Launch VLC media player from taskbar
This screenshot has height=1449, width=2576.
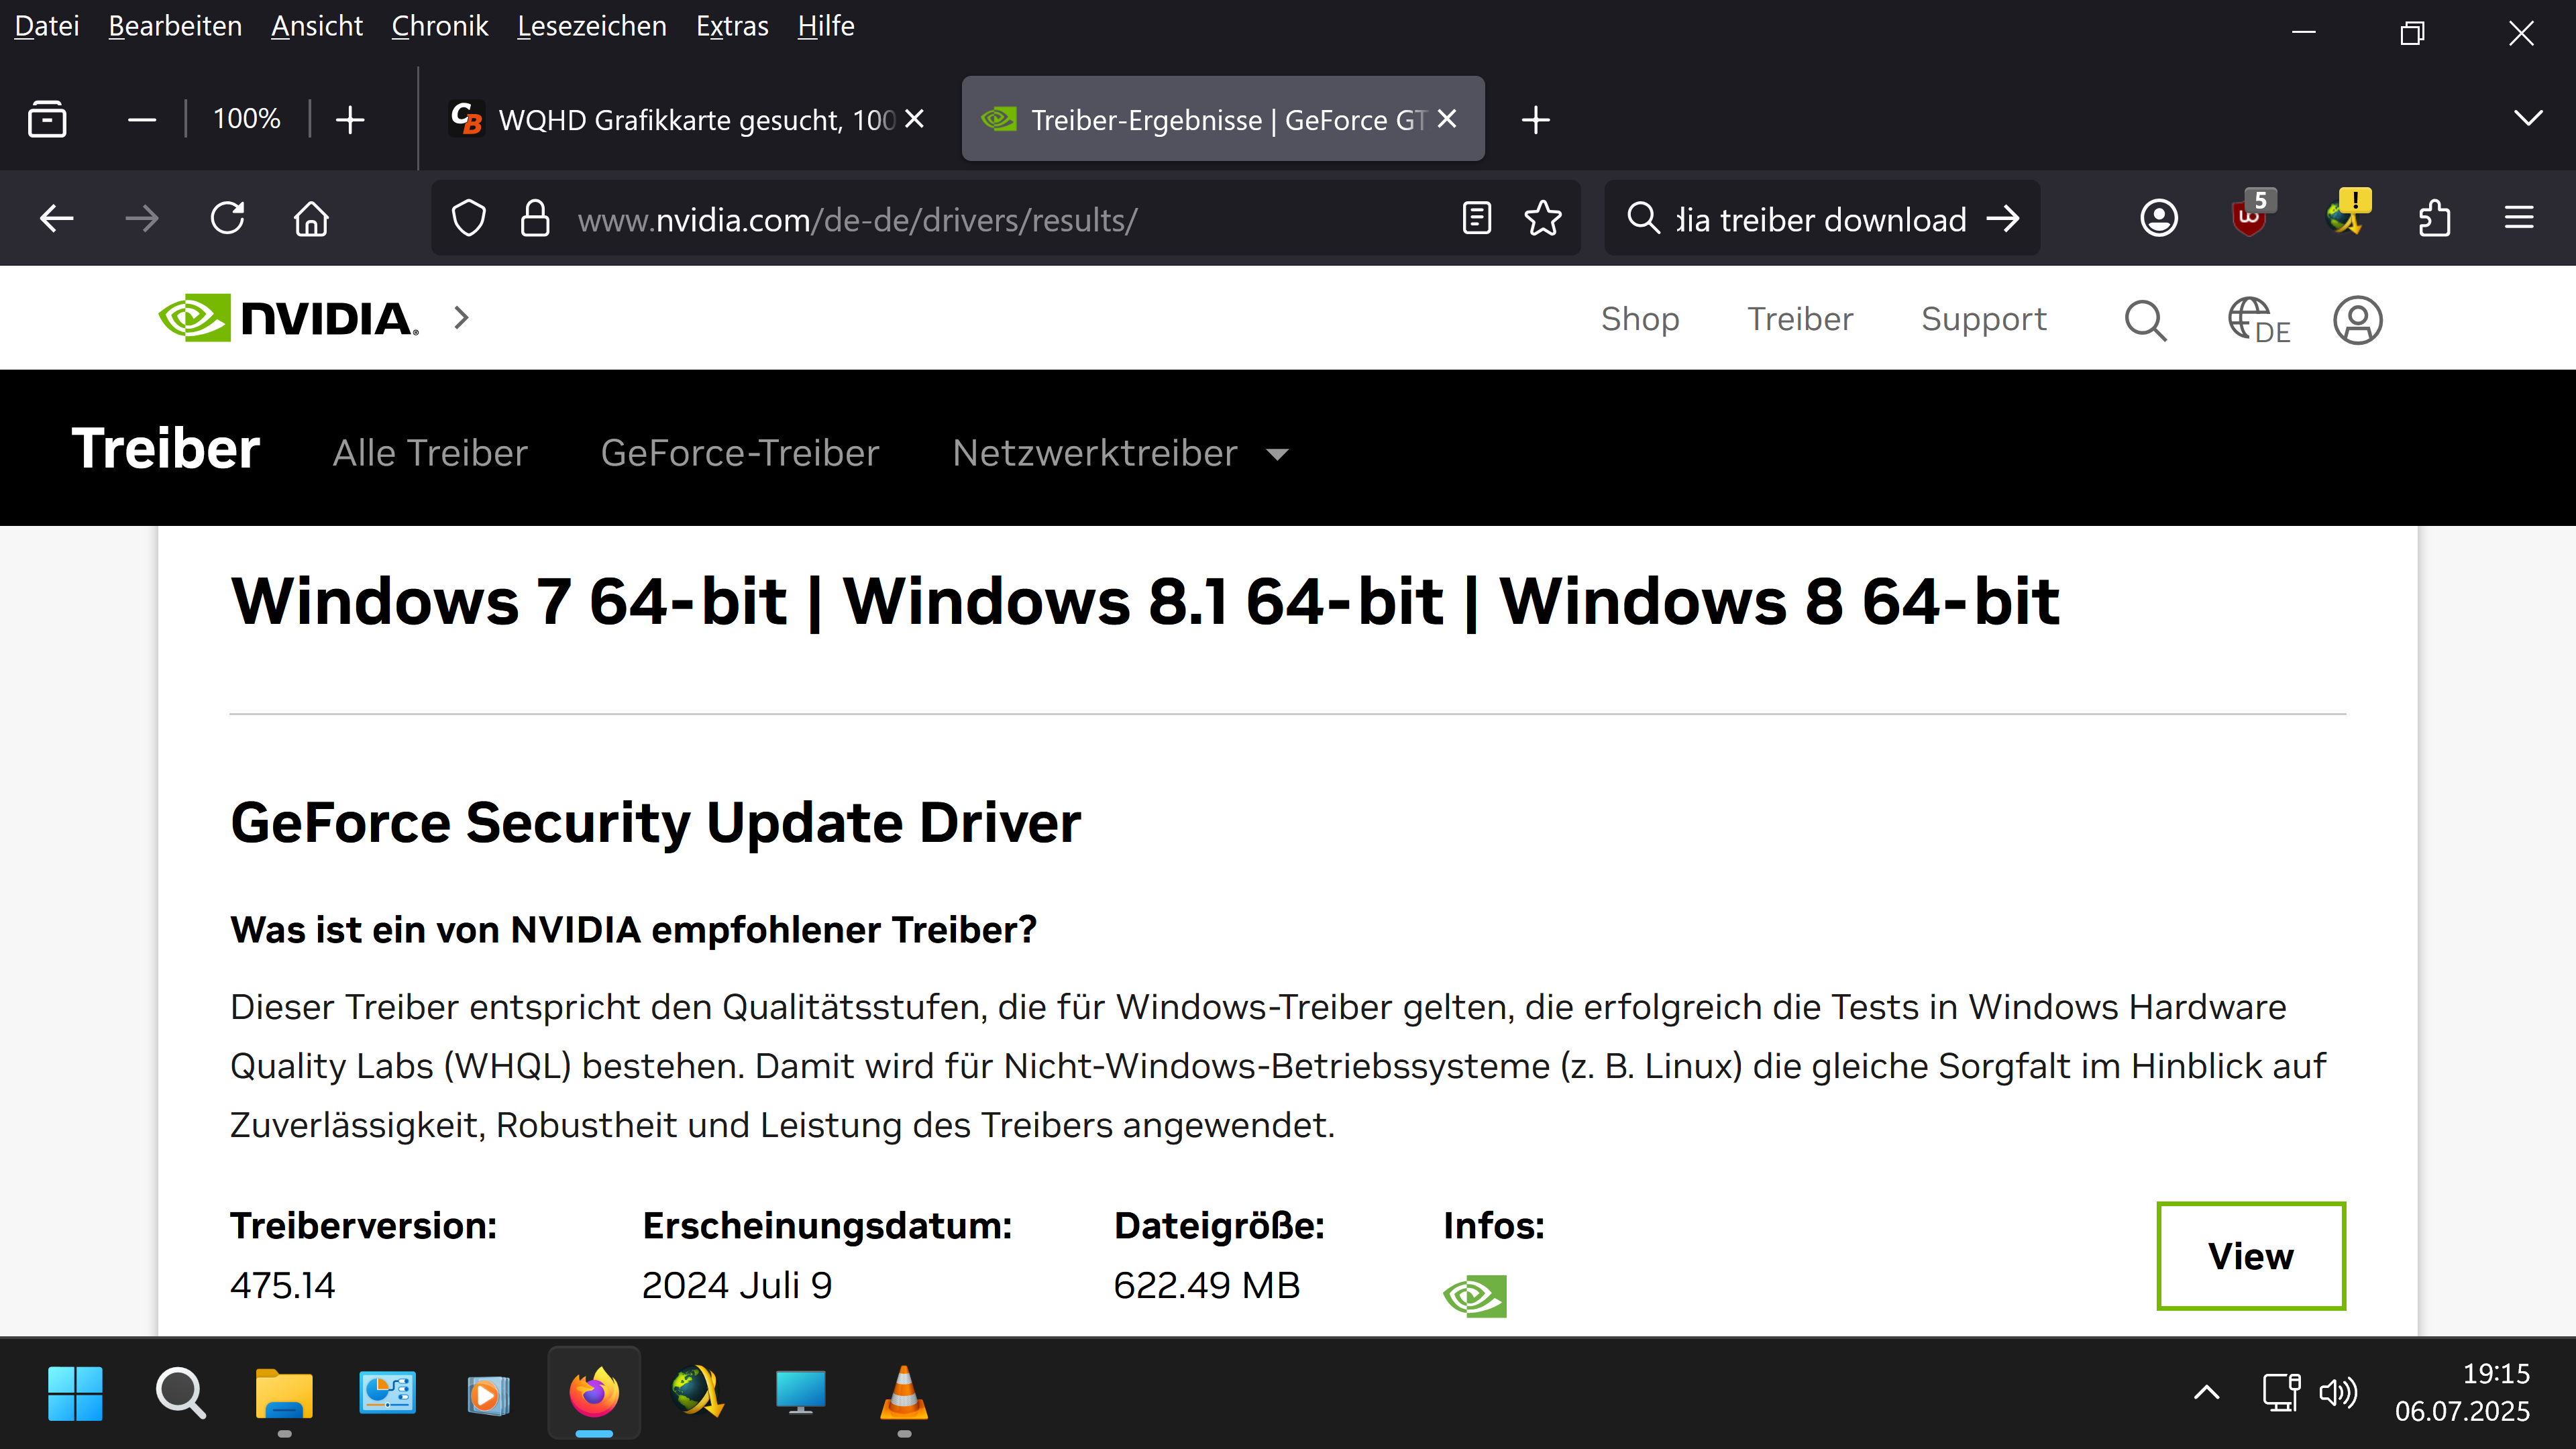pos(903,1393)
